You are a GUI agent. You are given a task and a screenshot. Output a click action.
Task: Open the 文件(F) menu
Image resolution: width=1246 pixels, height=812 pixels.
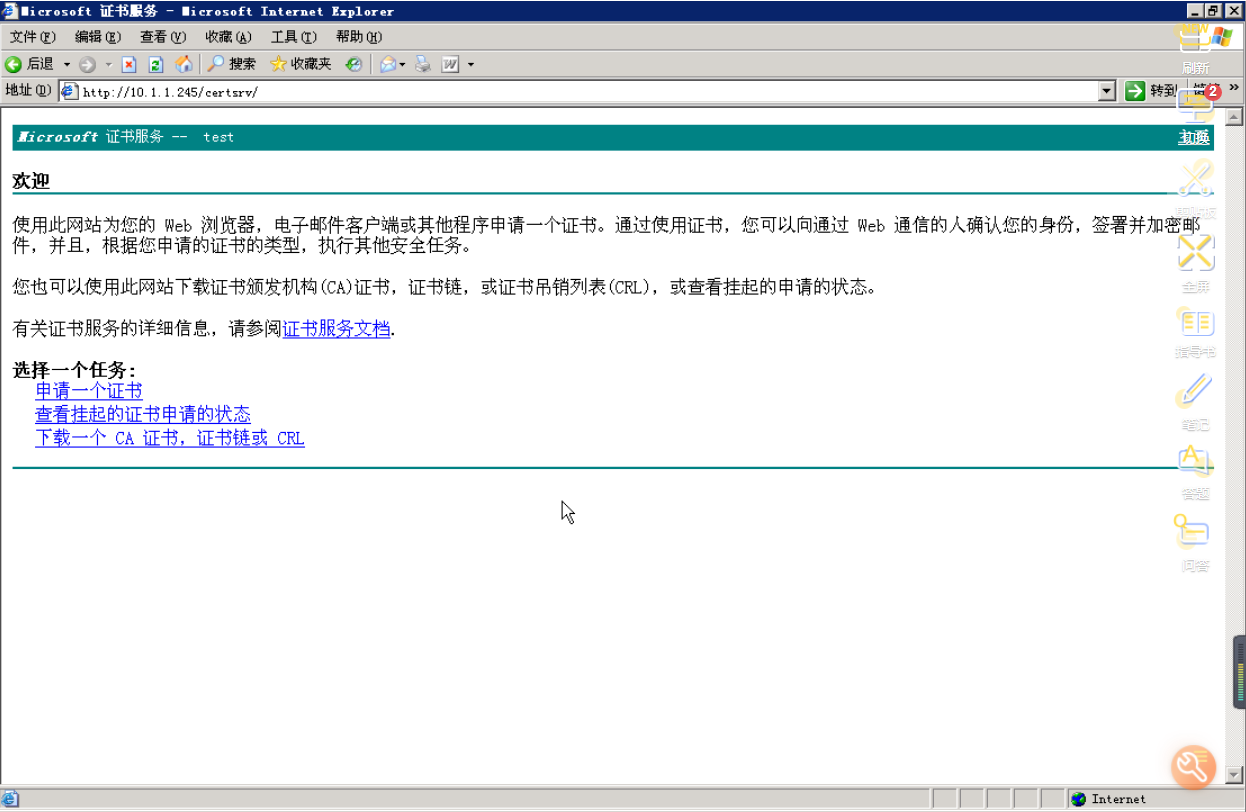32,37
